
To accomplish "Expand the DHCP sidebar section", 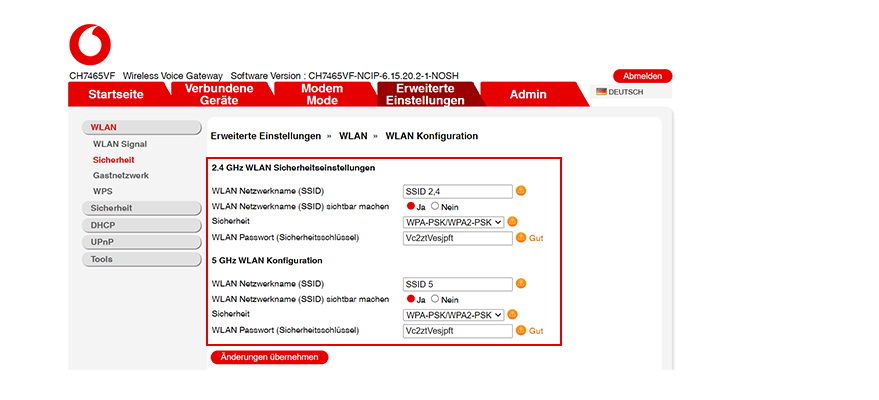I will [142, 225].
